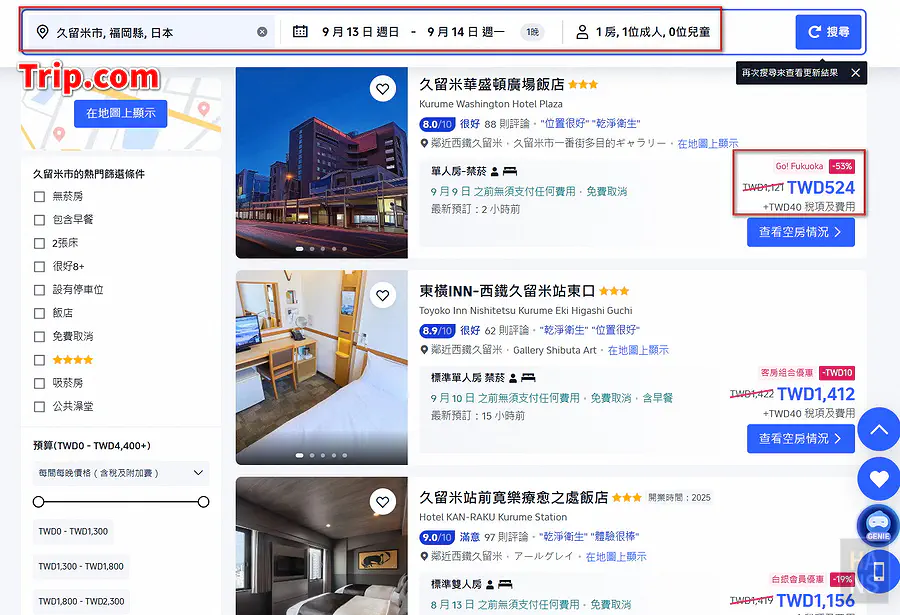
Task: Open Washington Hotel 在地圖上顯示 link
Action: pyautogui.click(x=708, y=144)
